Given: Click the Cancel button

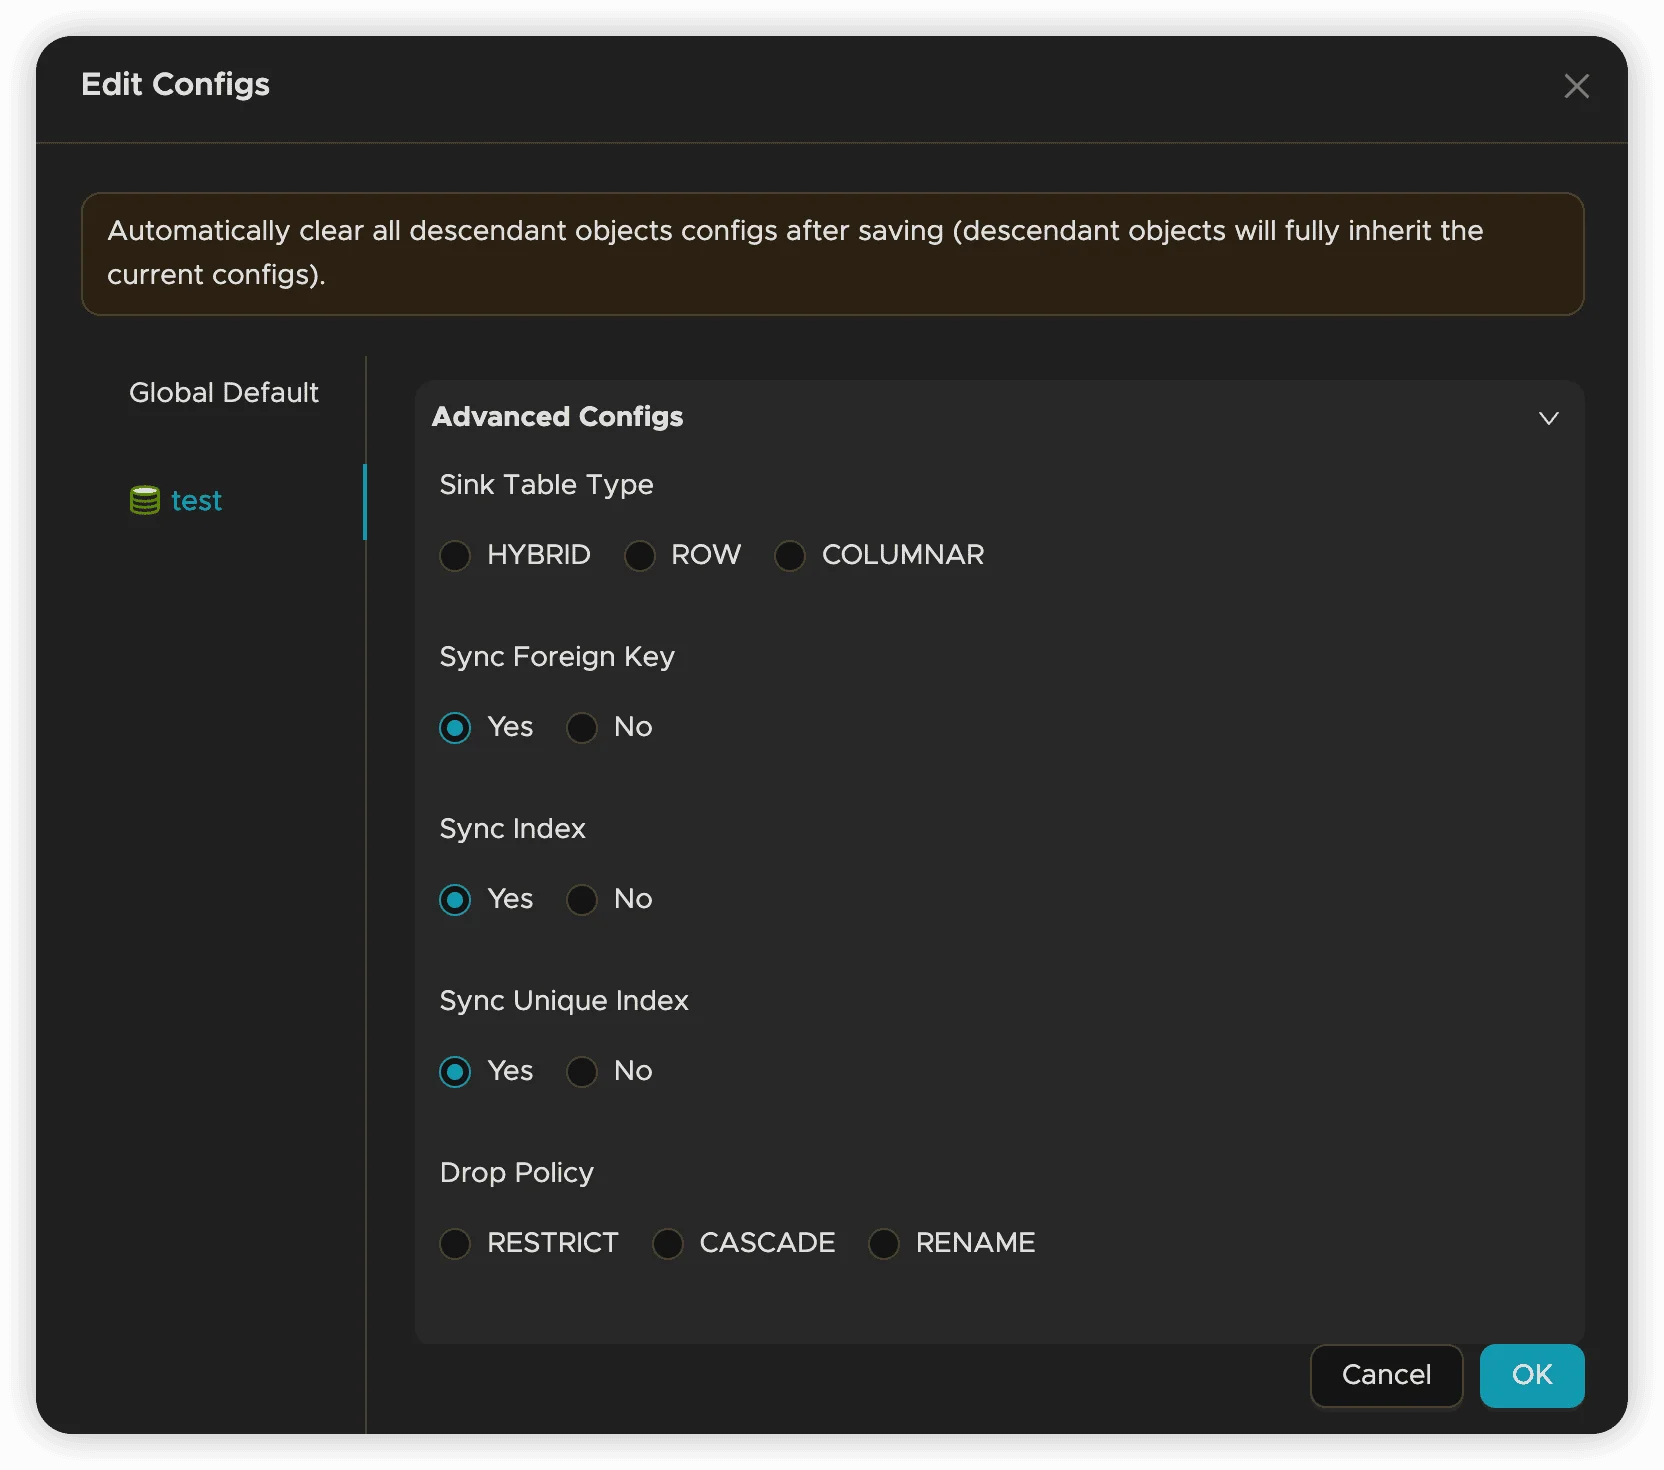Looking at the screenshot, I should (x=1386, y=1375).
